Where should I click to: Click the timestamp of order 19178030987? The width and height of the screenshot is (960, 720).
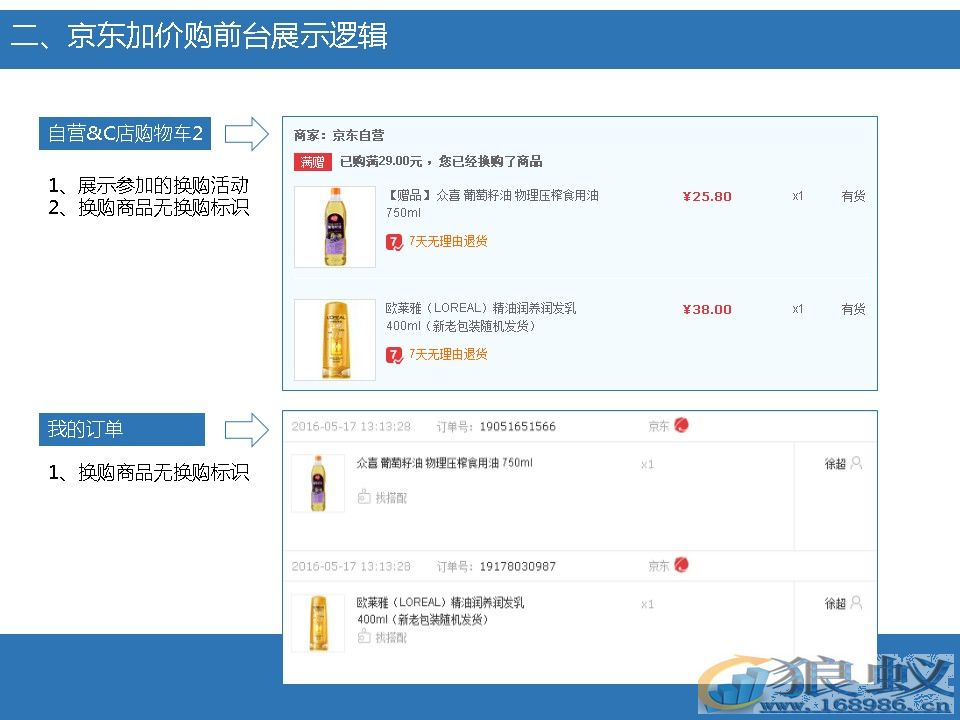[351, 567]
